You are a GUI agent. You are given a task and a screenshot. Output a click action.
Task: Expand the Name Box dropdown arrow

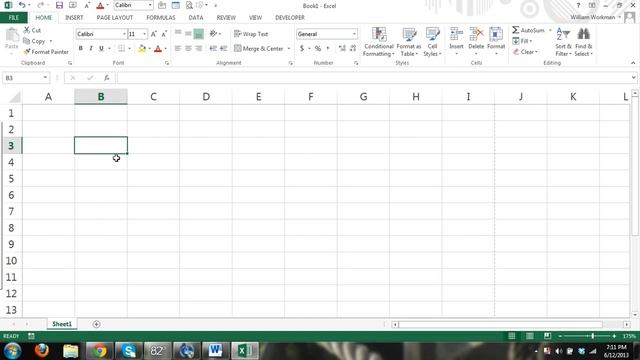click(45, 78)
